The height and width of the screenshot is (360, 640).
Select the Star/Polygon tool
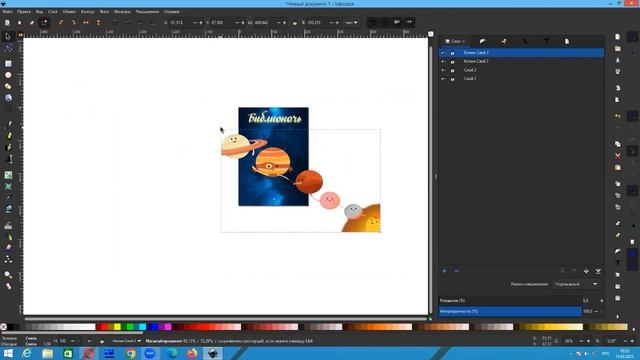8,87
